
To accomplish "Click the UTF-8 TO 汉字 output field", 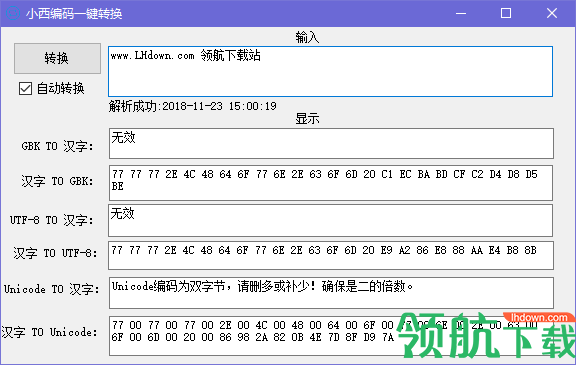I will pos(331,220).
